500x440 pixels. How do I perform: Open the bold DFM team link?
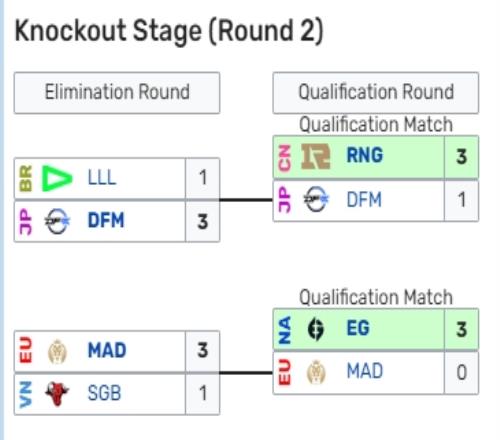[x=106, y=220]
